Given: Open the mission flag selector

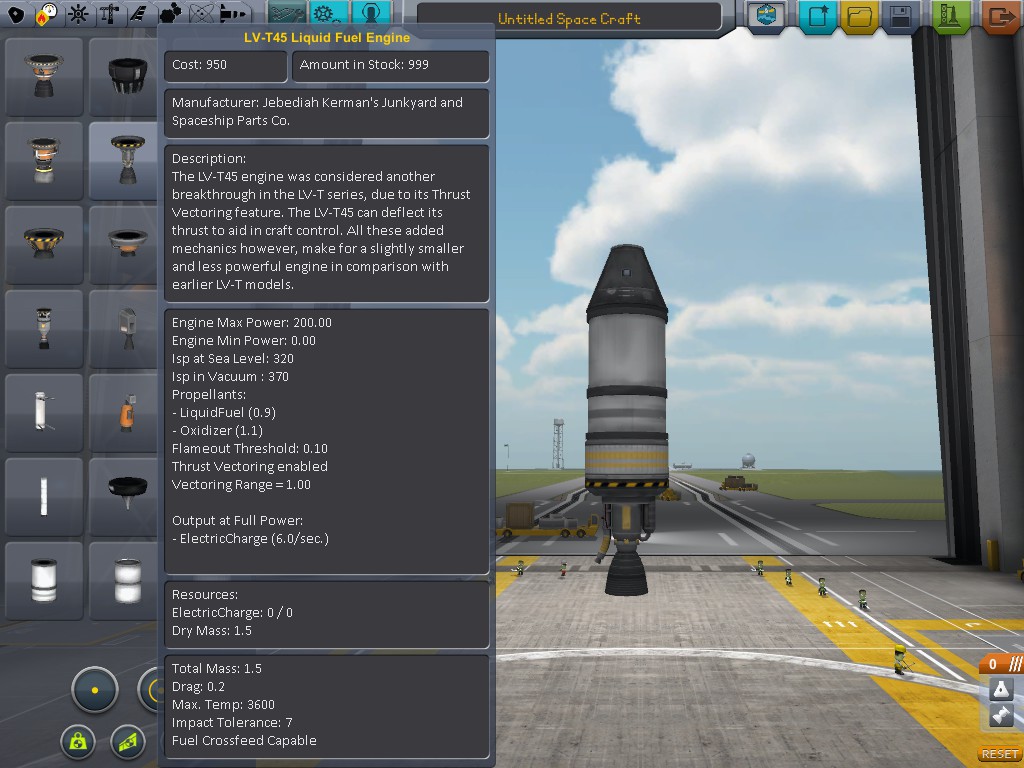Looking at the screenshot, I should 765,16.
